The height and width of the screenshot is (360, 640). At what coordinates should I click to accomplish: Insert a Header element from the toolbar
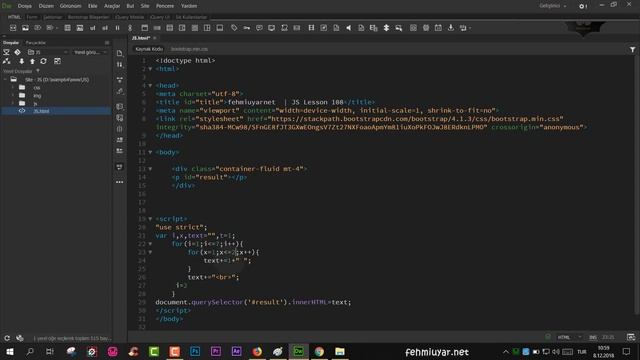pos(144,28)
